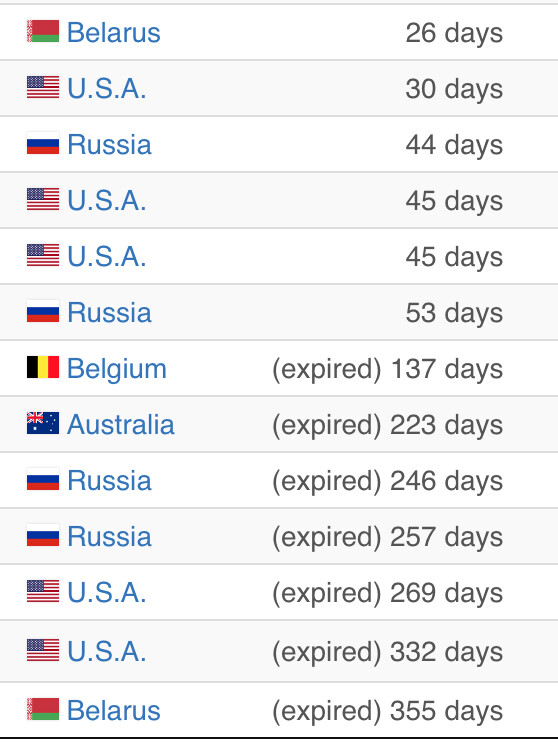The image size is (558, 744).
Task: Select the Belgium flag icon
Action: point(43,367)
